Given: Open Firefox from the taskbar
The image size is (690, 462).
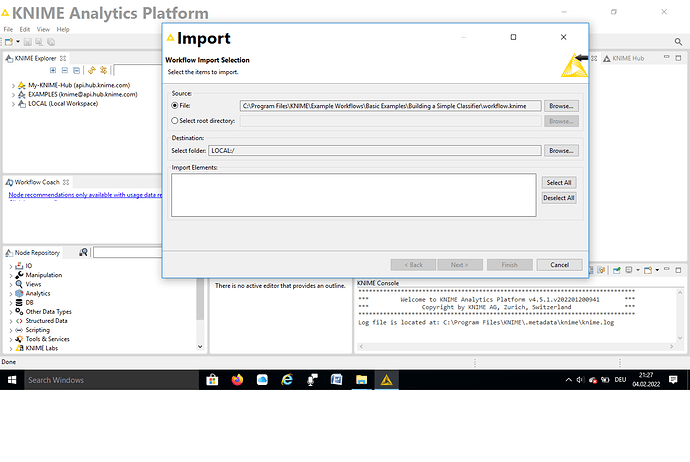Looking at the screenshot, I should (x=237, y=380).
